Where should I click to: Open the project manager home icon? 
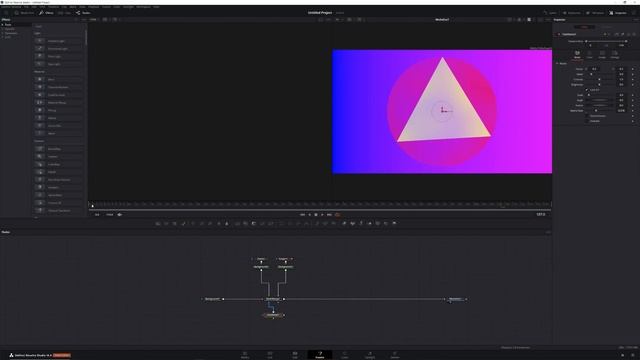click(622, 356)
